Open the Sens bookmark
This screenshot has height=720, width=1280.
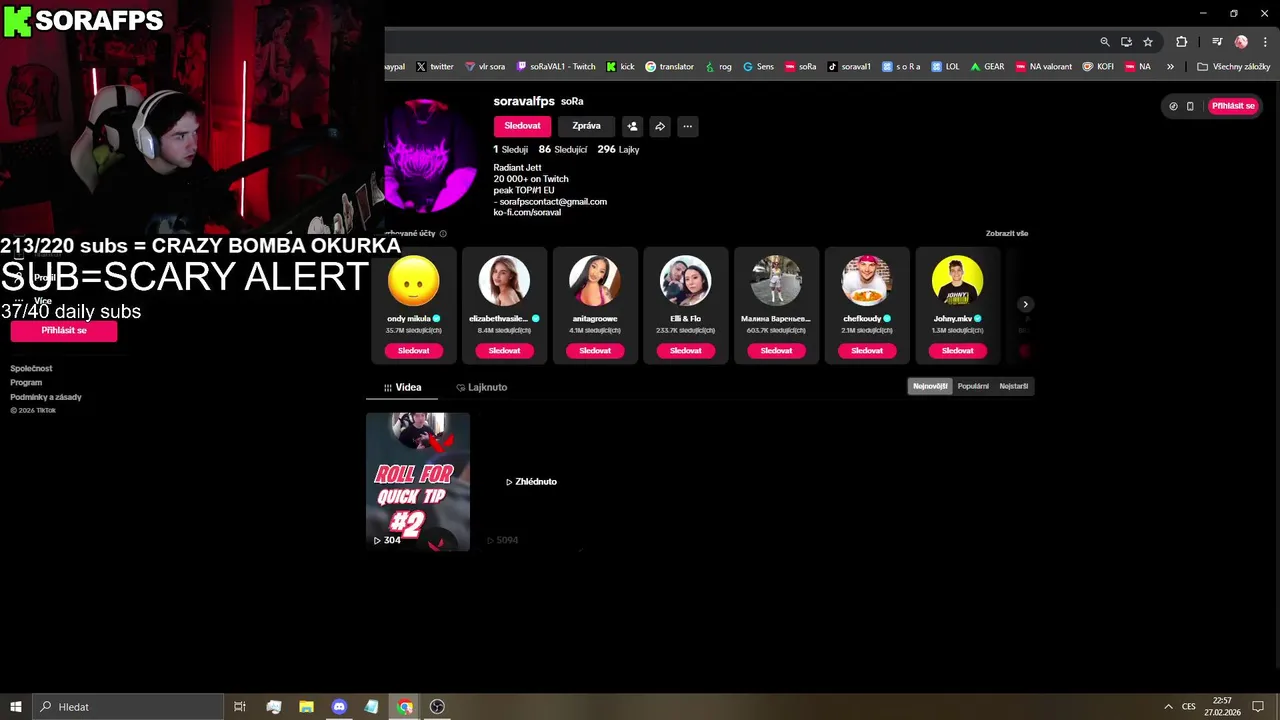pyautogui.click(x=758, y=67)
